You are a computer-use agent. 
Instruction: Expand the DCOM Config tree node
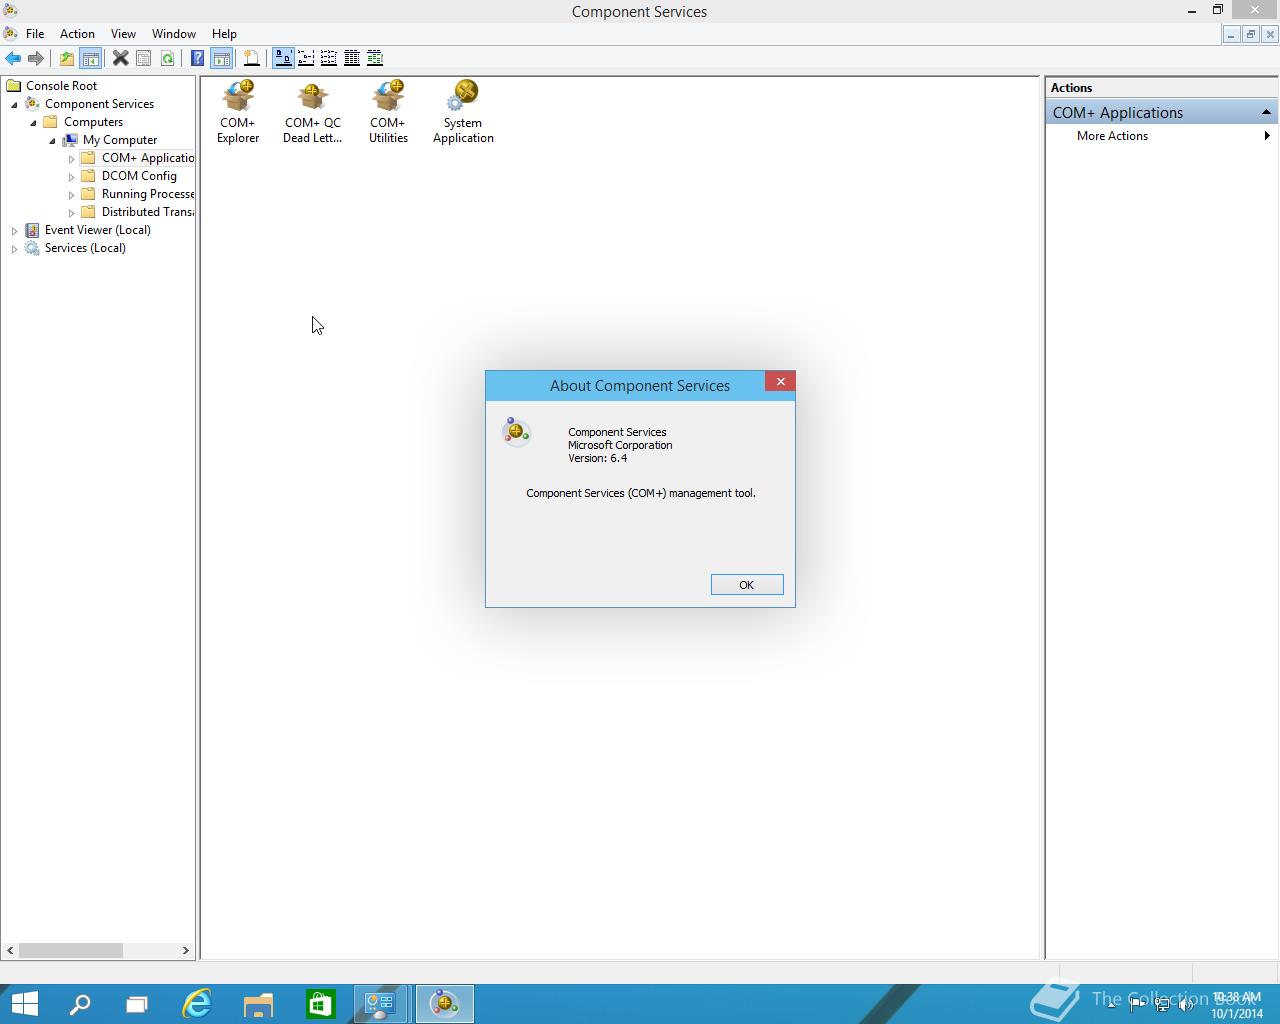click(x=72, y=177)
